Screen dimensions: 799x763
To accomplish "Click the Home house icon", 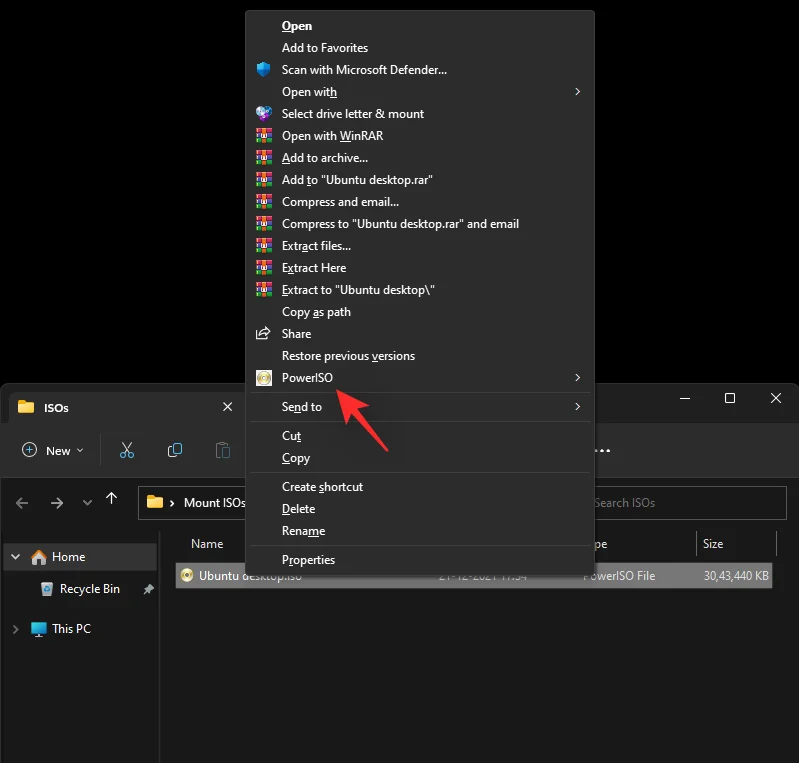I will 39,557.
